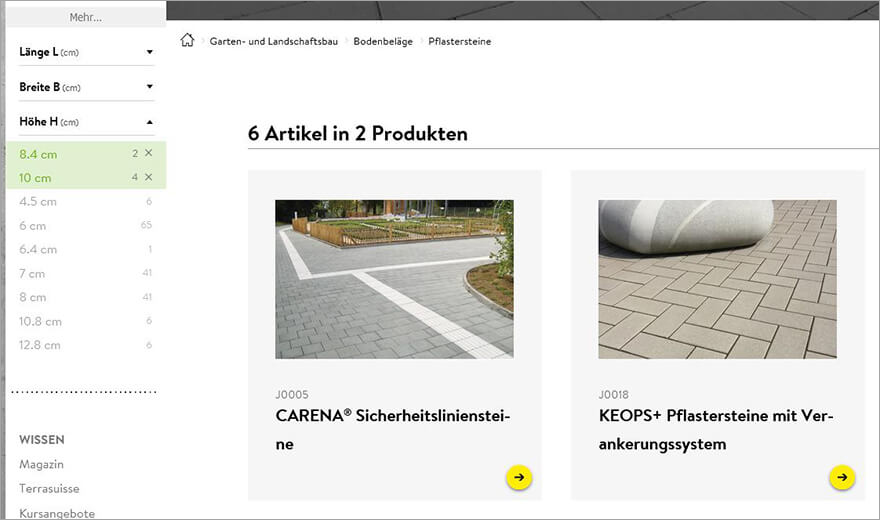Open Bodenbeläge breadcrumb link
The height and width of the screenshot is (520, 880).
tap(383, 41)
